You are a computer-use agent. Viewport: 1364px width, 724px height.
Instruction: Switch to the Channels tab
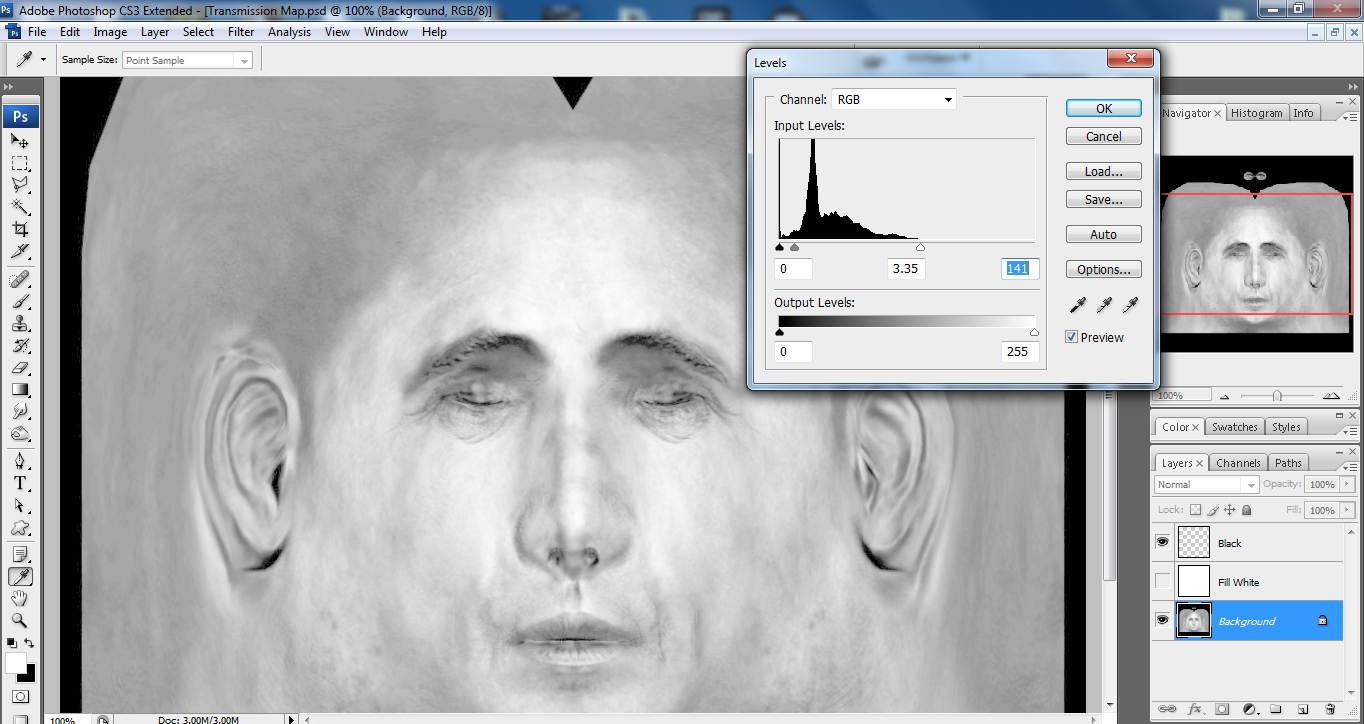(1238, 463)
